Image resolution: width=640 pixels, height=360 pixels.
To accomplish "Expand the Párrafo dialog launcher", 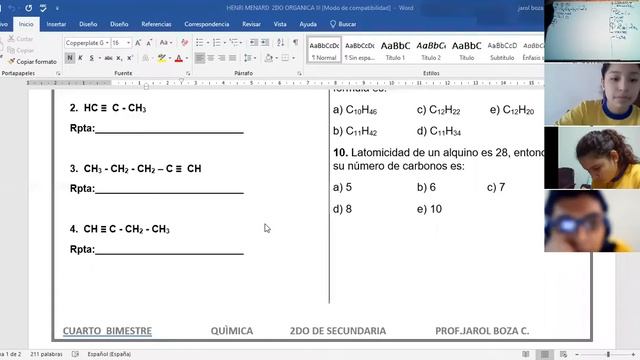I will coord(299,73).
